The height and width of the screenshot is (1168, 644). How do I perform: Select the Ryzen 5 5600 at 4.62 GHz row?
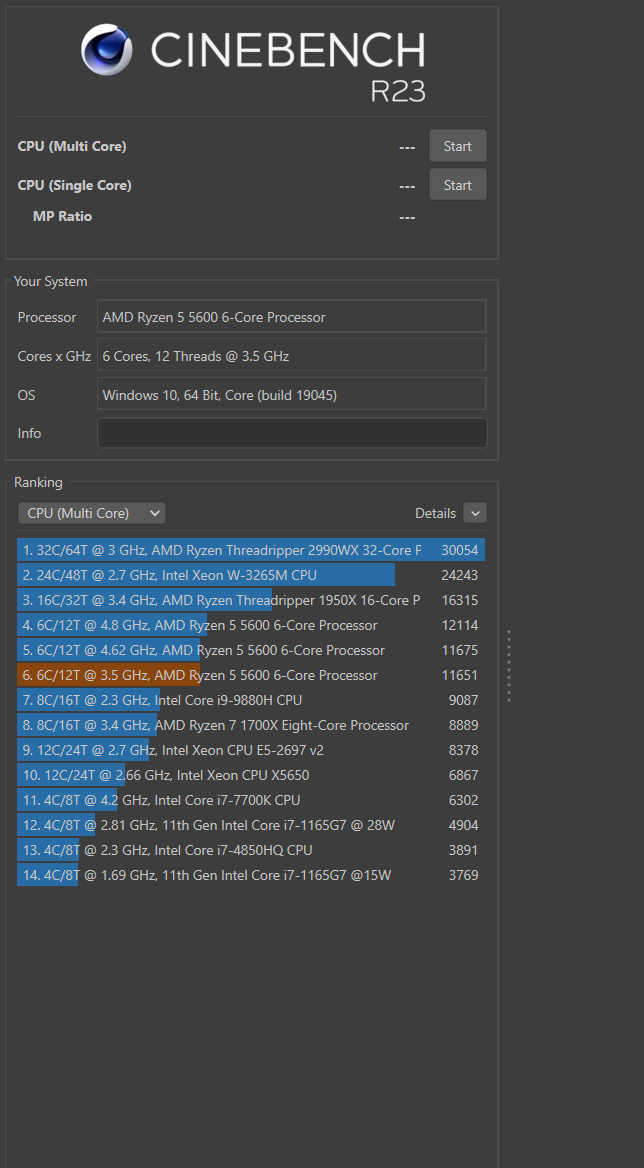[x=251, y=650]
